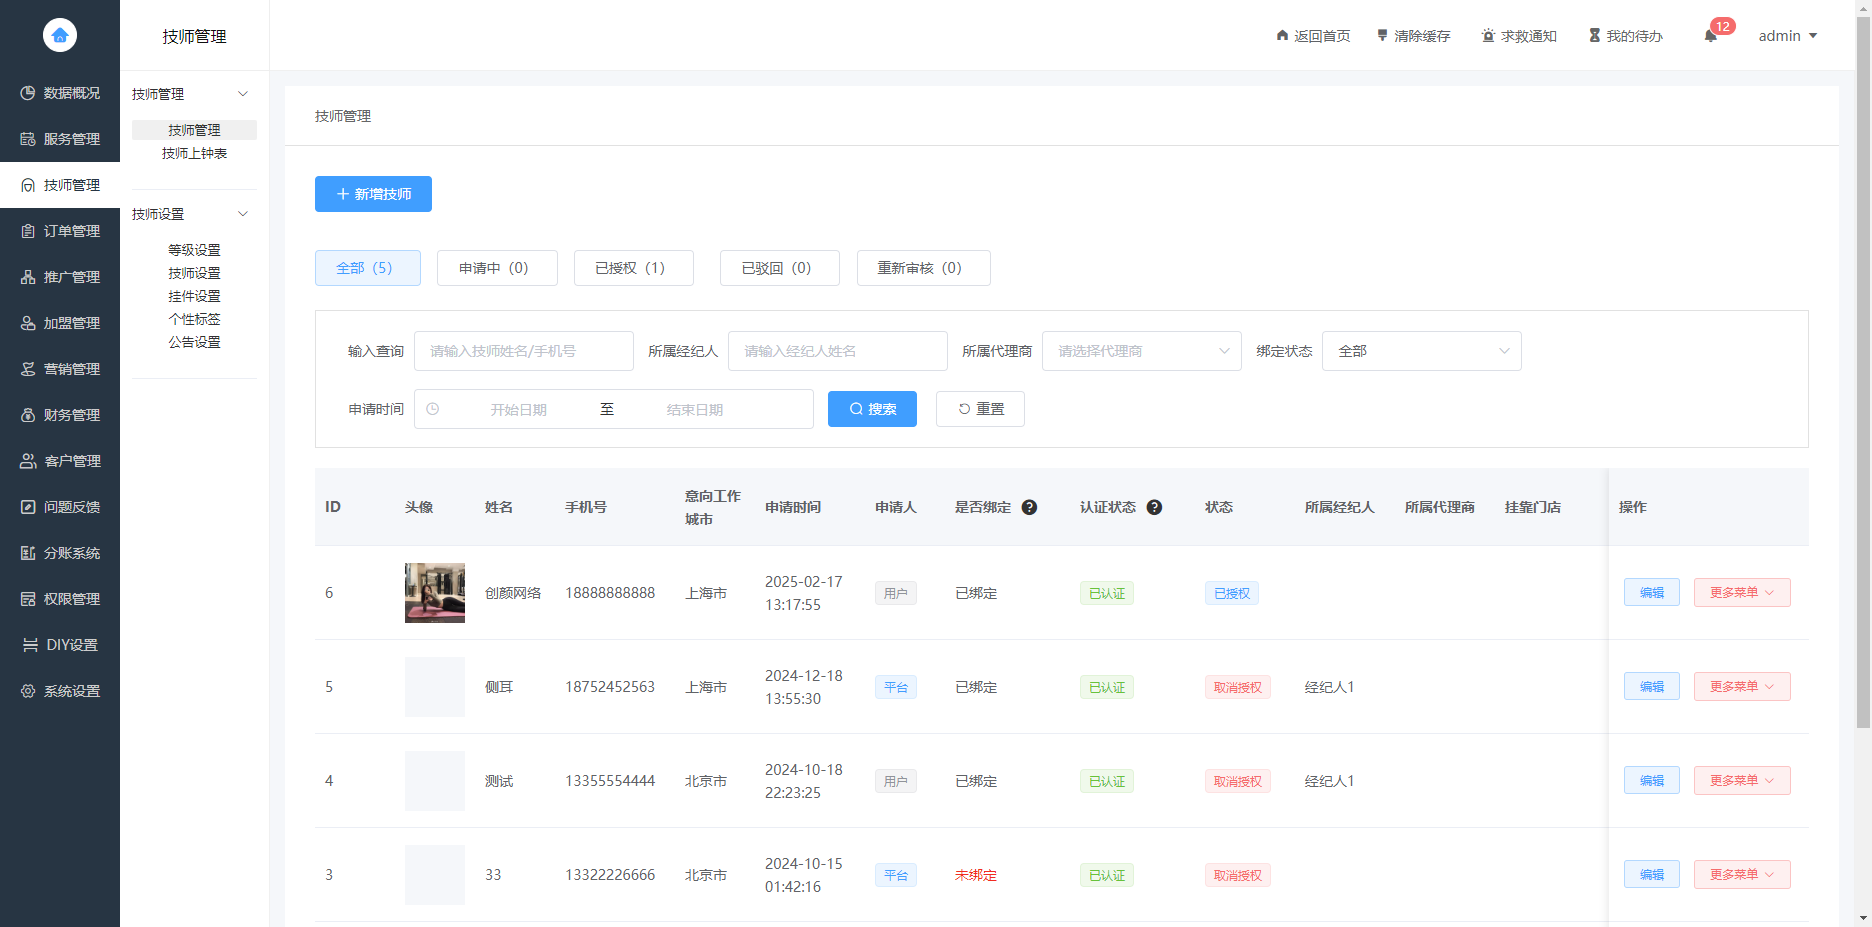Click the technician name search input field
The width and height of the screenshot is (1872, 927).
pos(523,350)
